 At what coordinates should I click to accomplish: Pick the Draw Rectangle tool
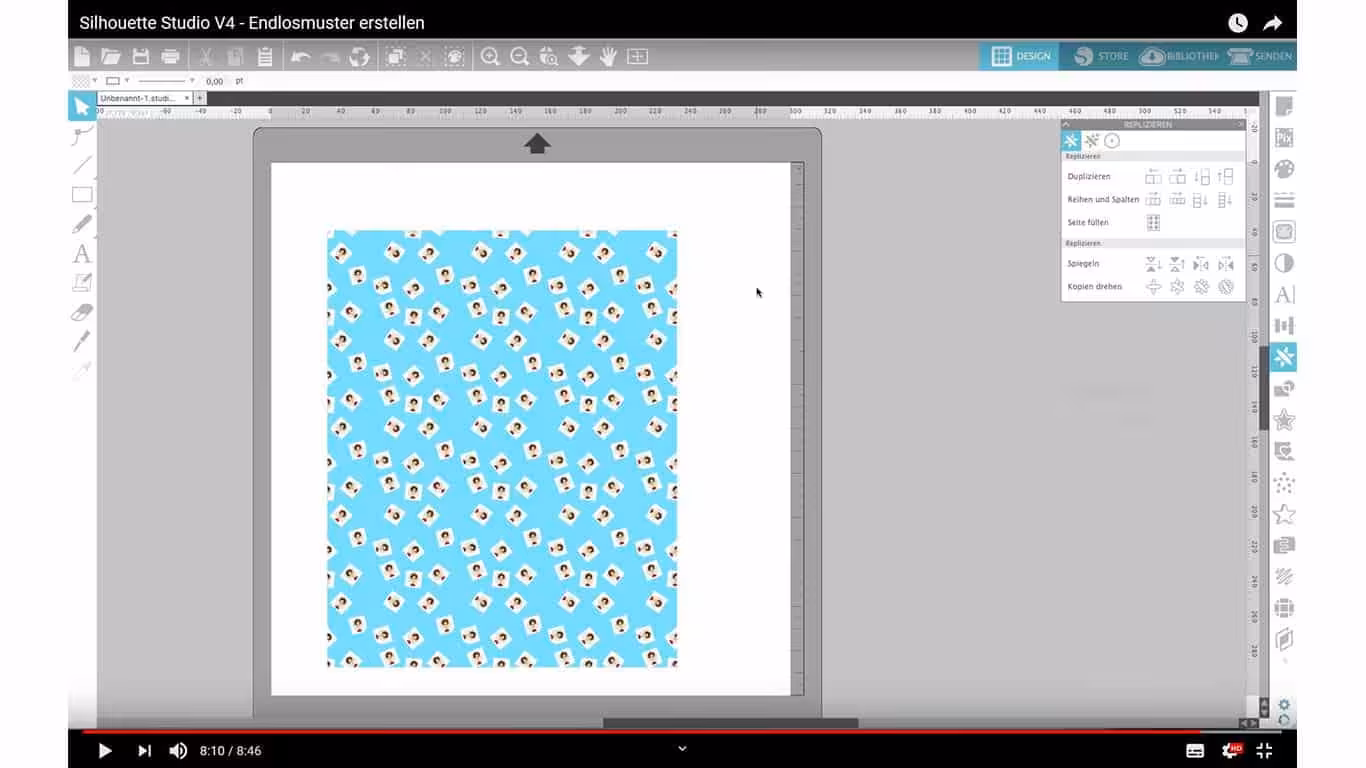click(82, 195)
